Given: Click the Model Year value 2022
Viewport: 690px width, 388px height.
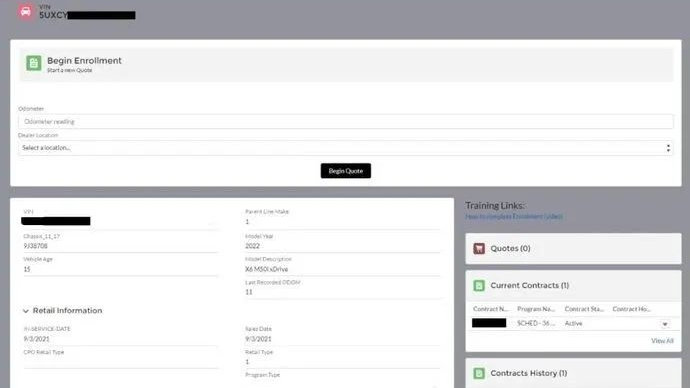Looking at the screenshot, I should pyautogui.click(x=252, y=246).
